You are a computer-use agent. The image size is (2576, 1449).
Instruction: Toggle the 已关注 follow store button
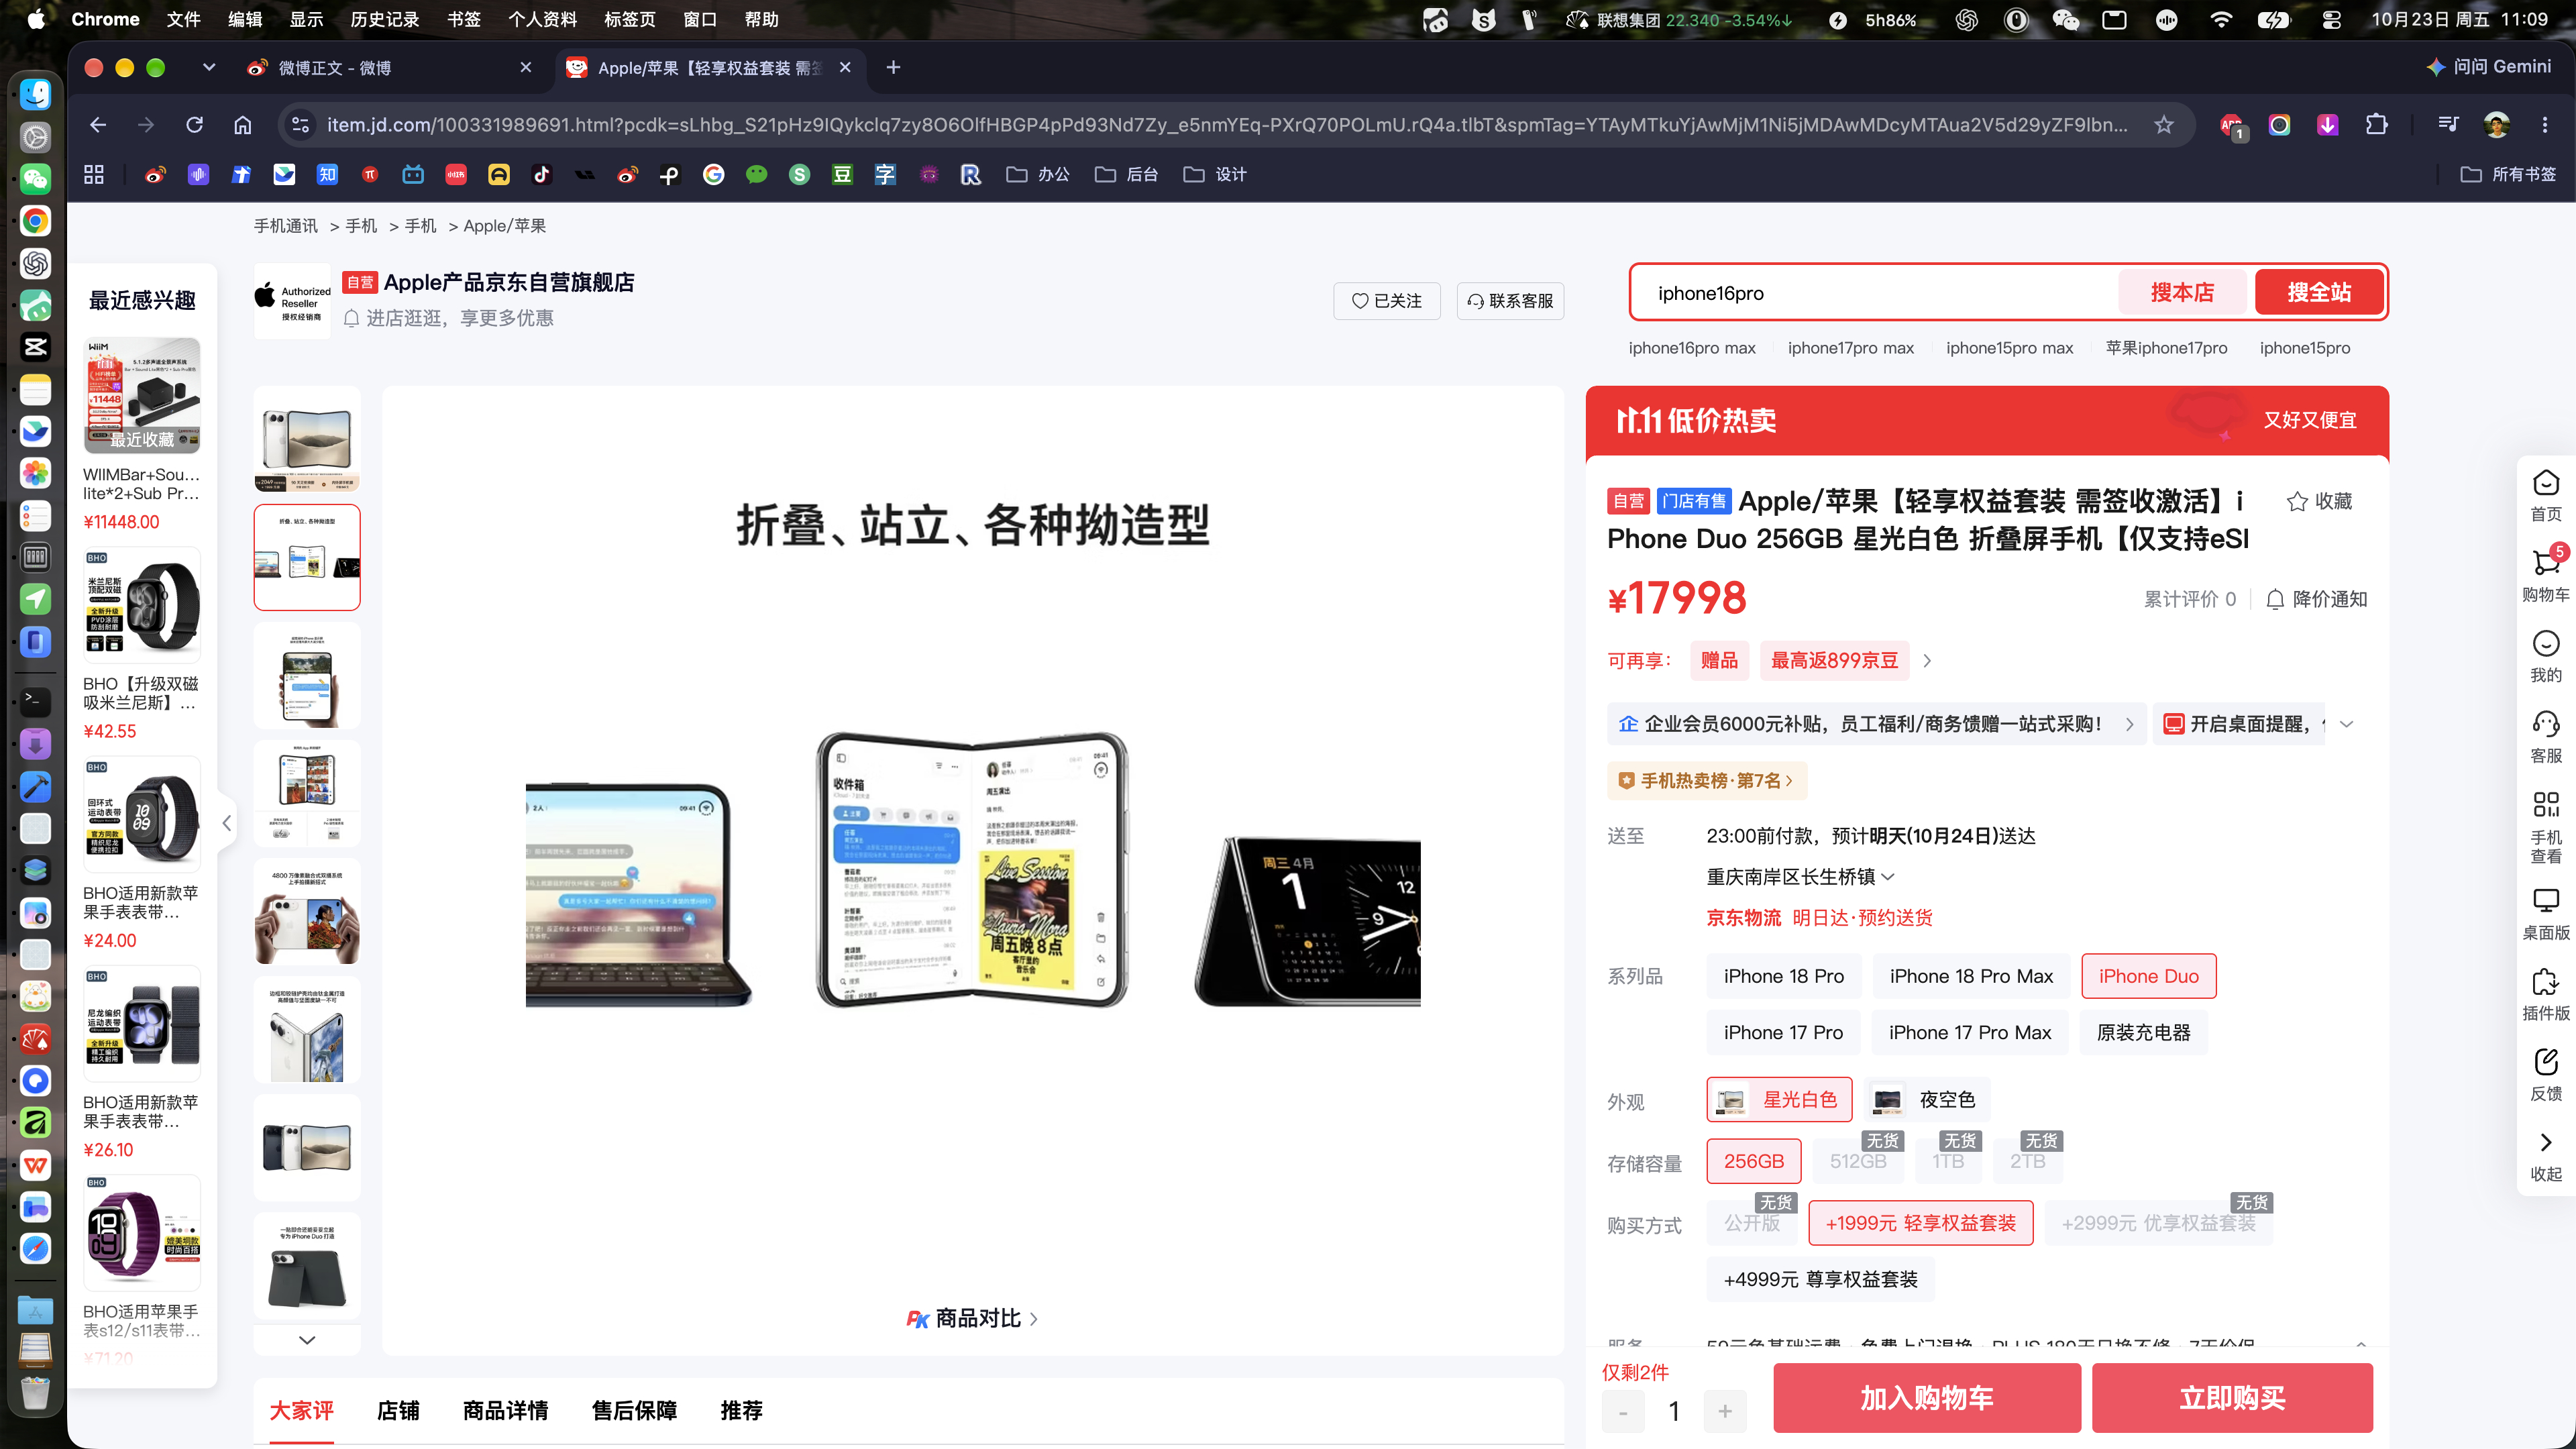(x=1386, y=301)
